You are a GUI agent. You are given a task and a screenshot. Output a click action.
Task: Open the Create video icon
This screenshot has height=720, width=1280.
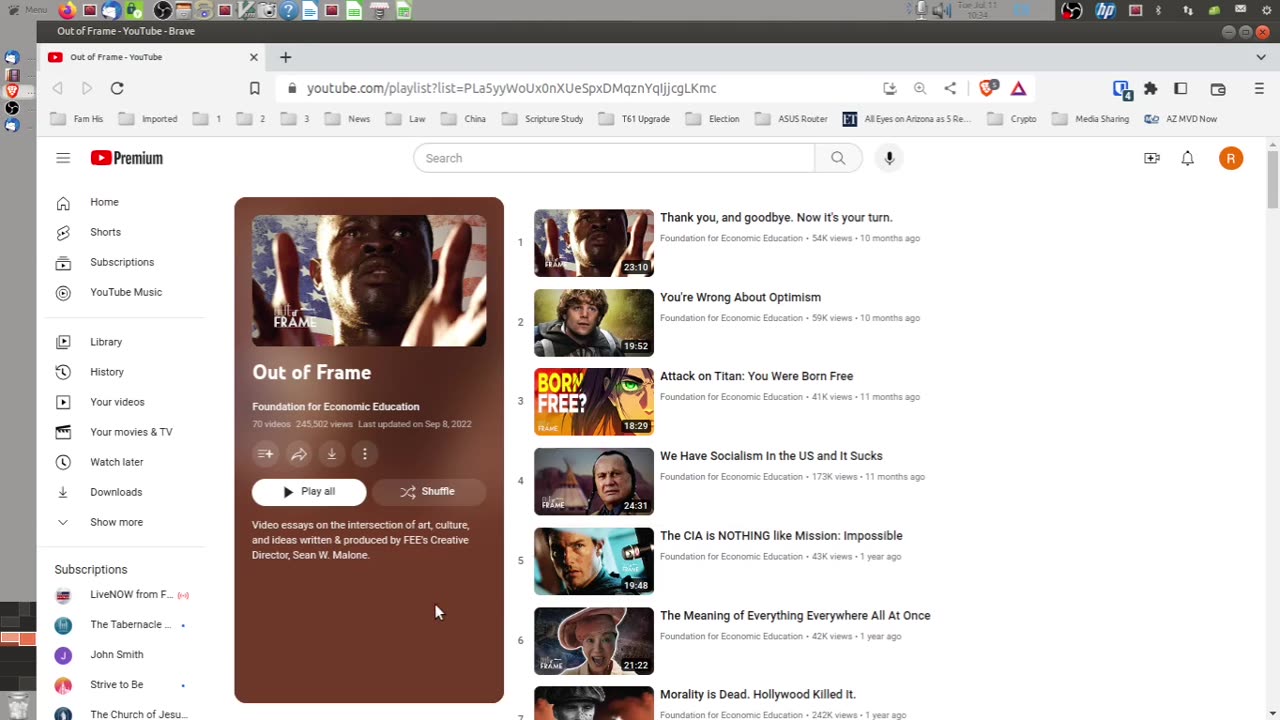pyautogui.click(x=1152, y=158)
